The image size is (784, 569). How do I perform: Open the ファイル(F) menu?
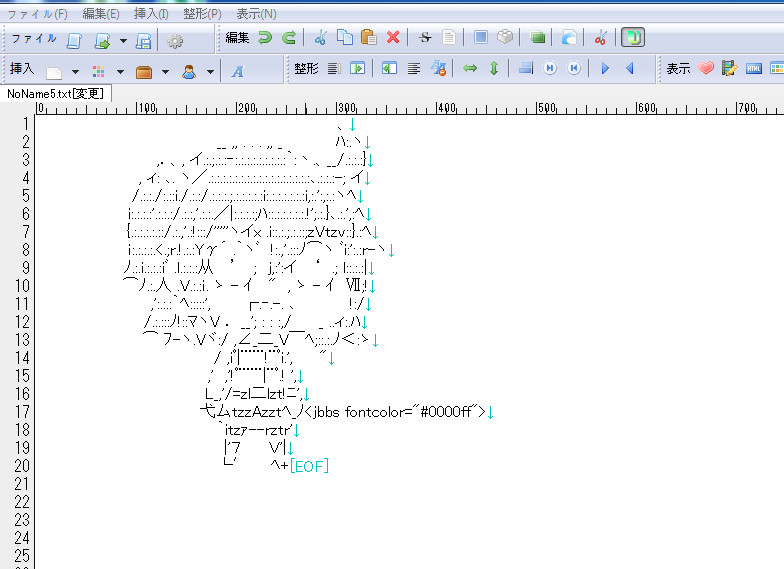[x=37, y=14]
